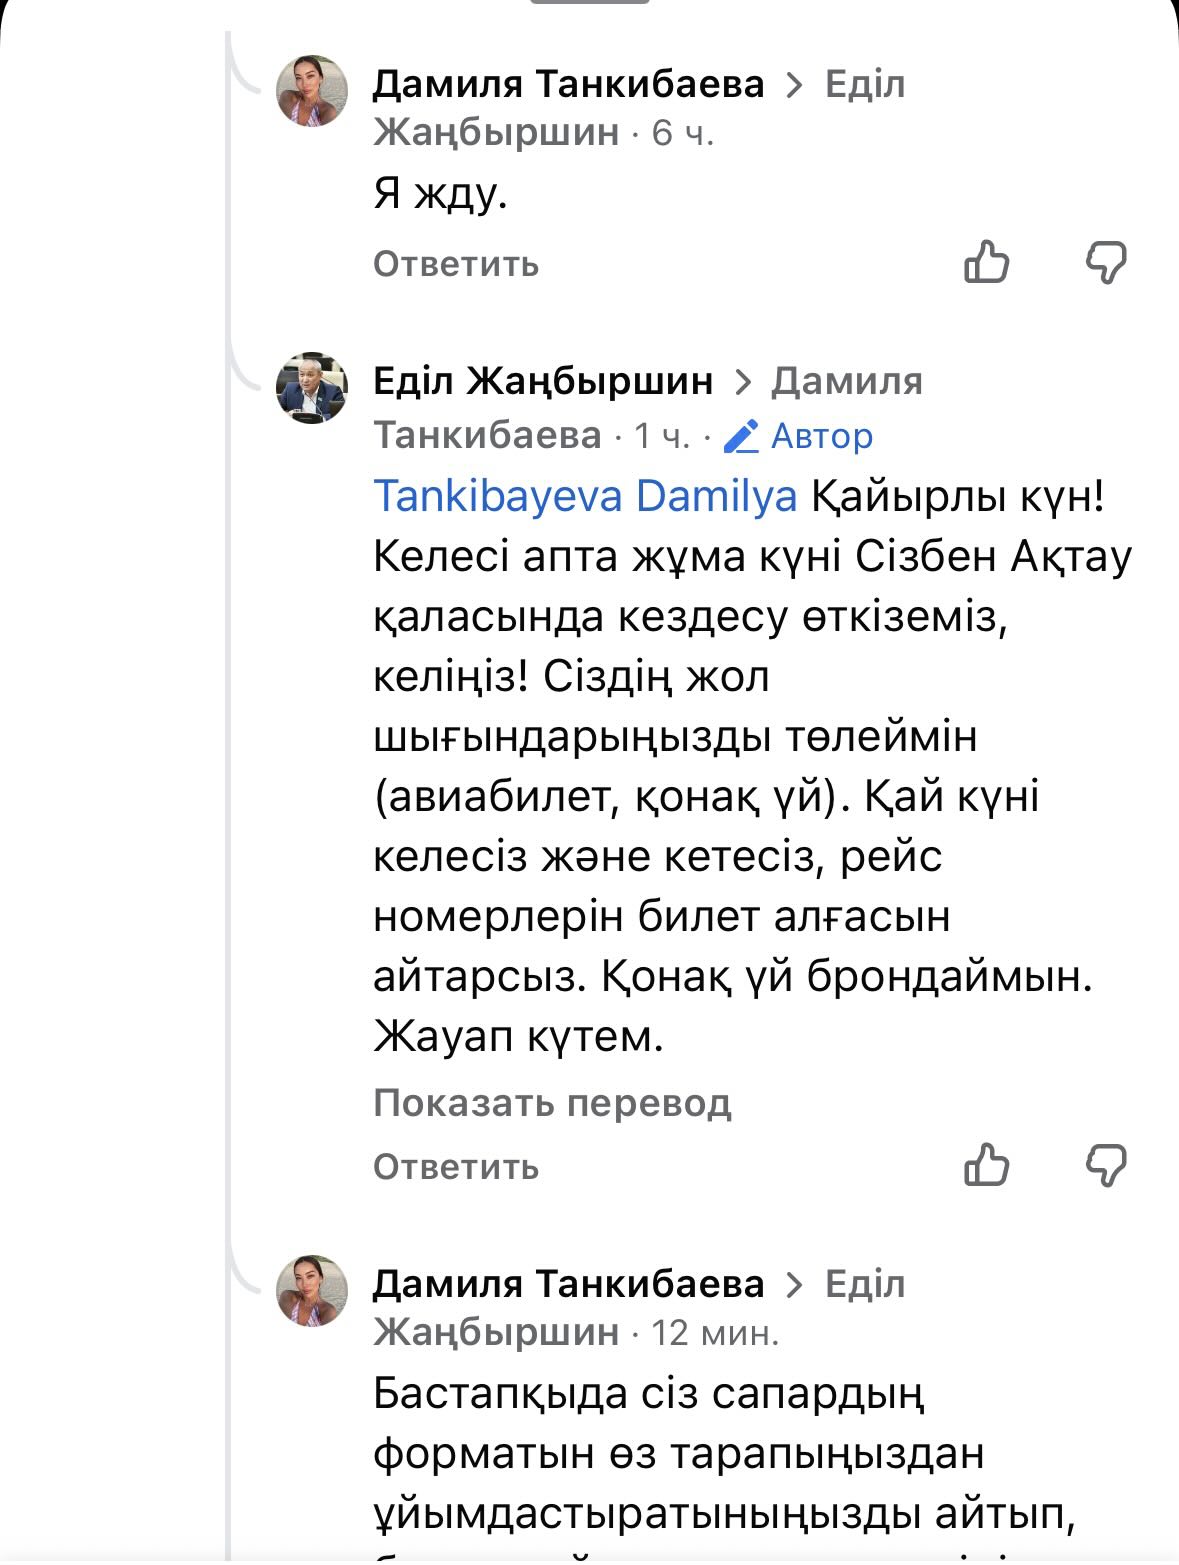The image size is (1179, 1565).
Task: Dislike the "Я жду." comment
Action: (x=1106, y=263)
